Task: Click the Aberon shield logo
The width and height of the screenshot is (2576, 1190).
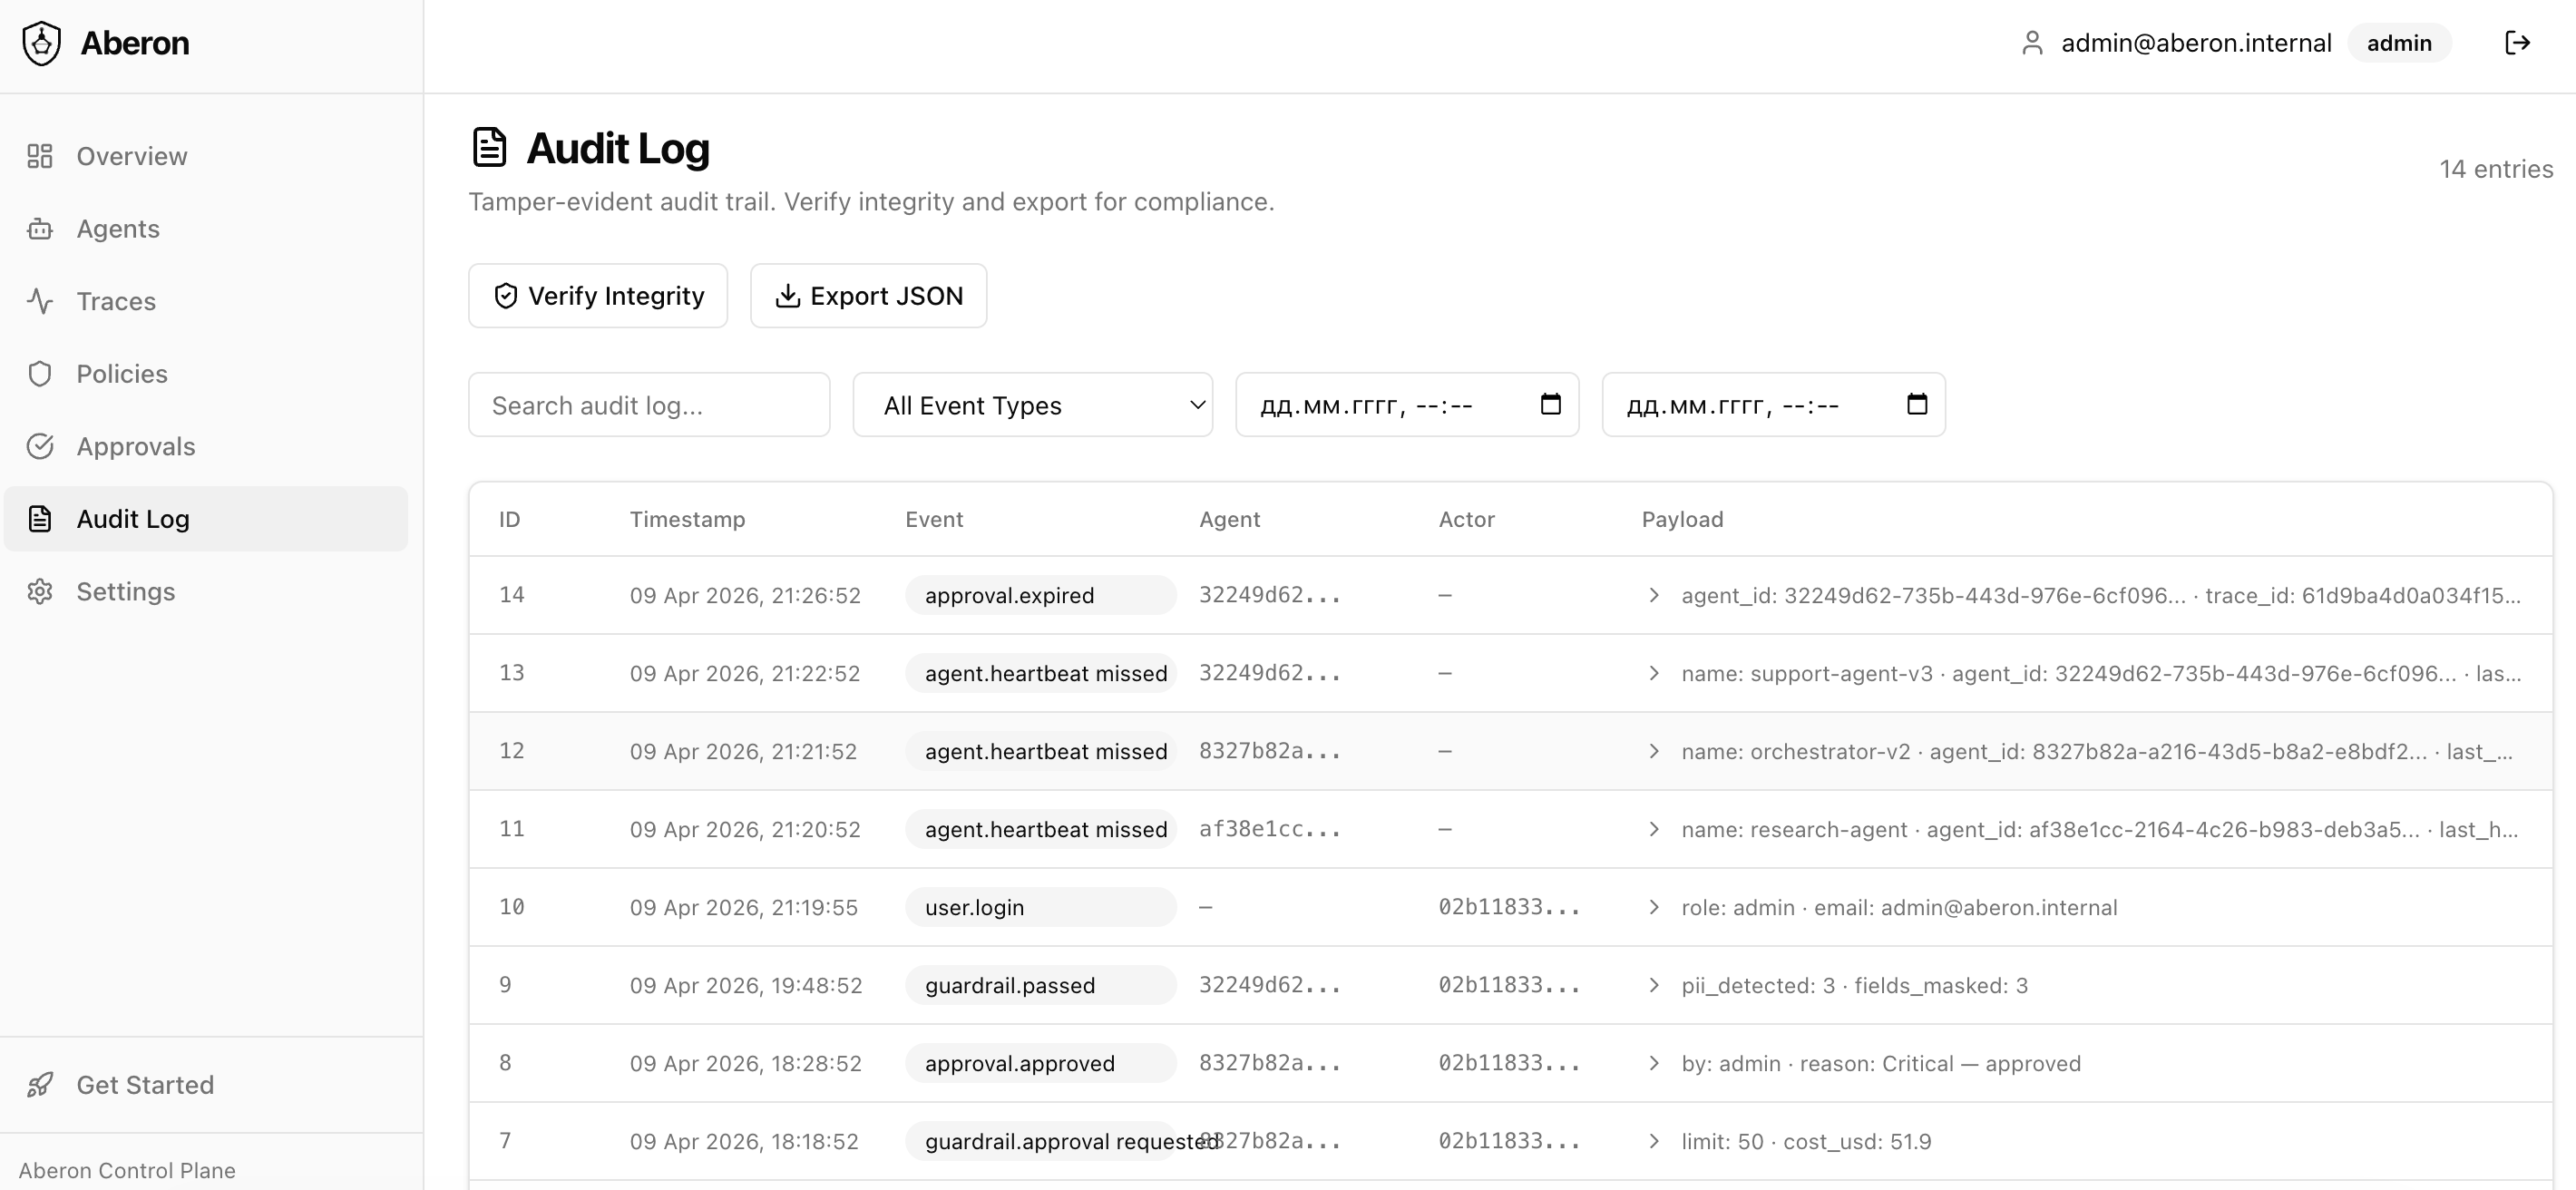Action: pos(41,42)
